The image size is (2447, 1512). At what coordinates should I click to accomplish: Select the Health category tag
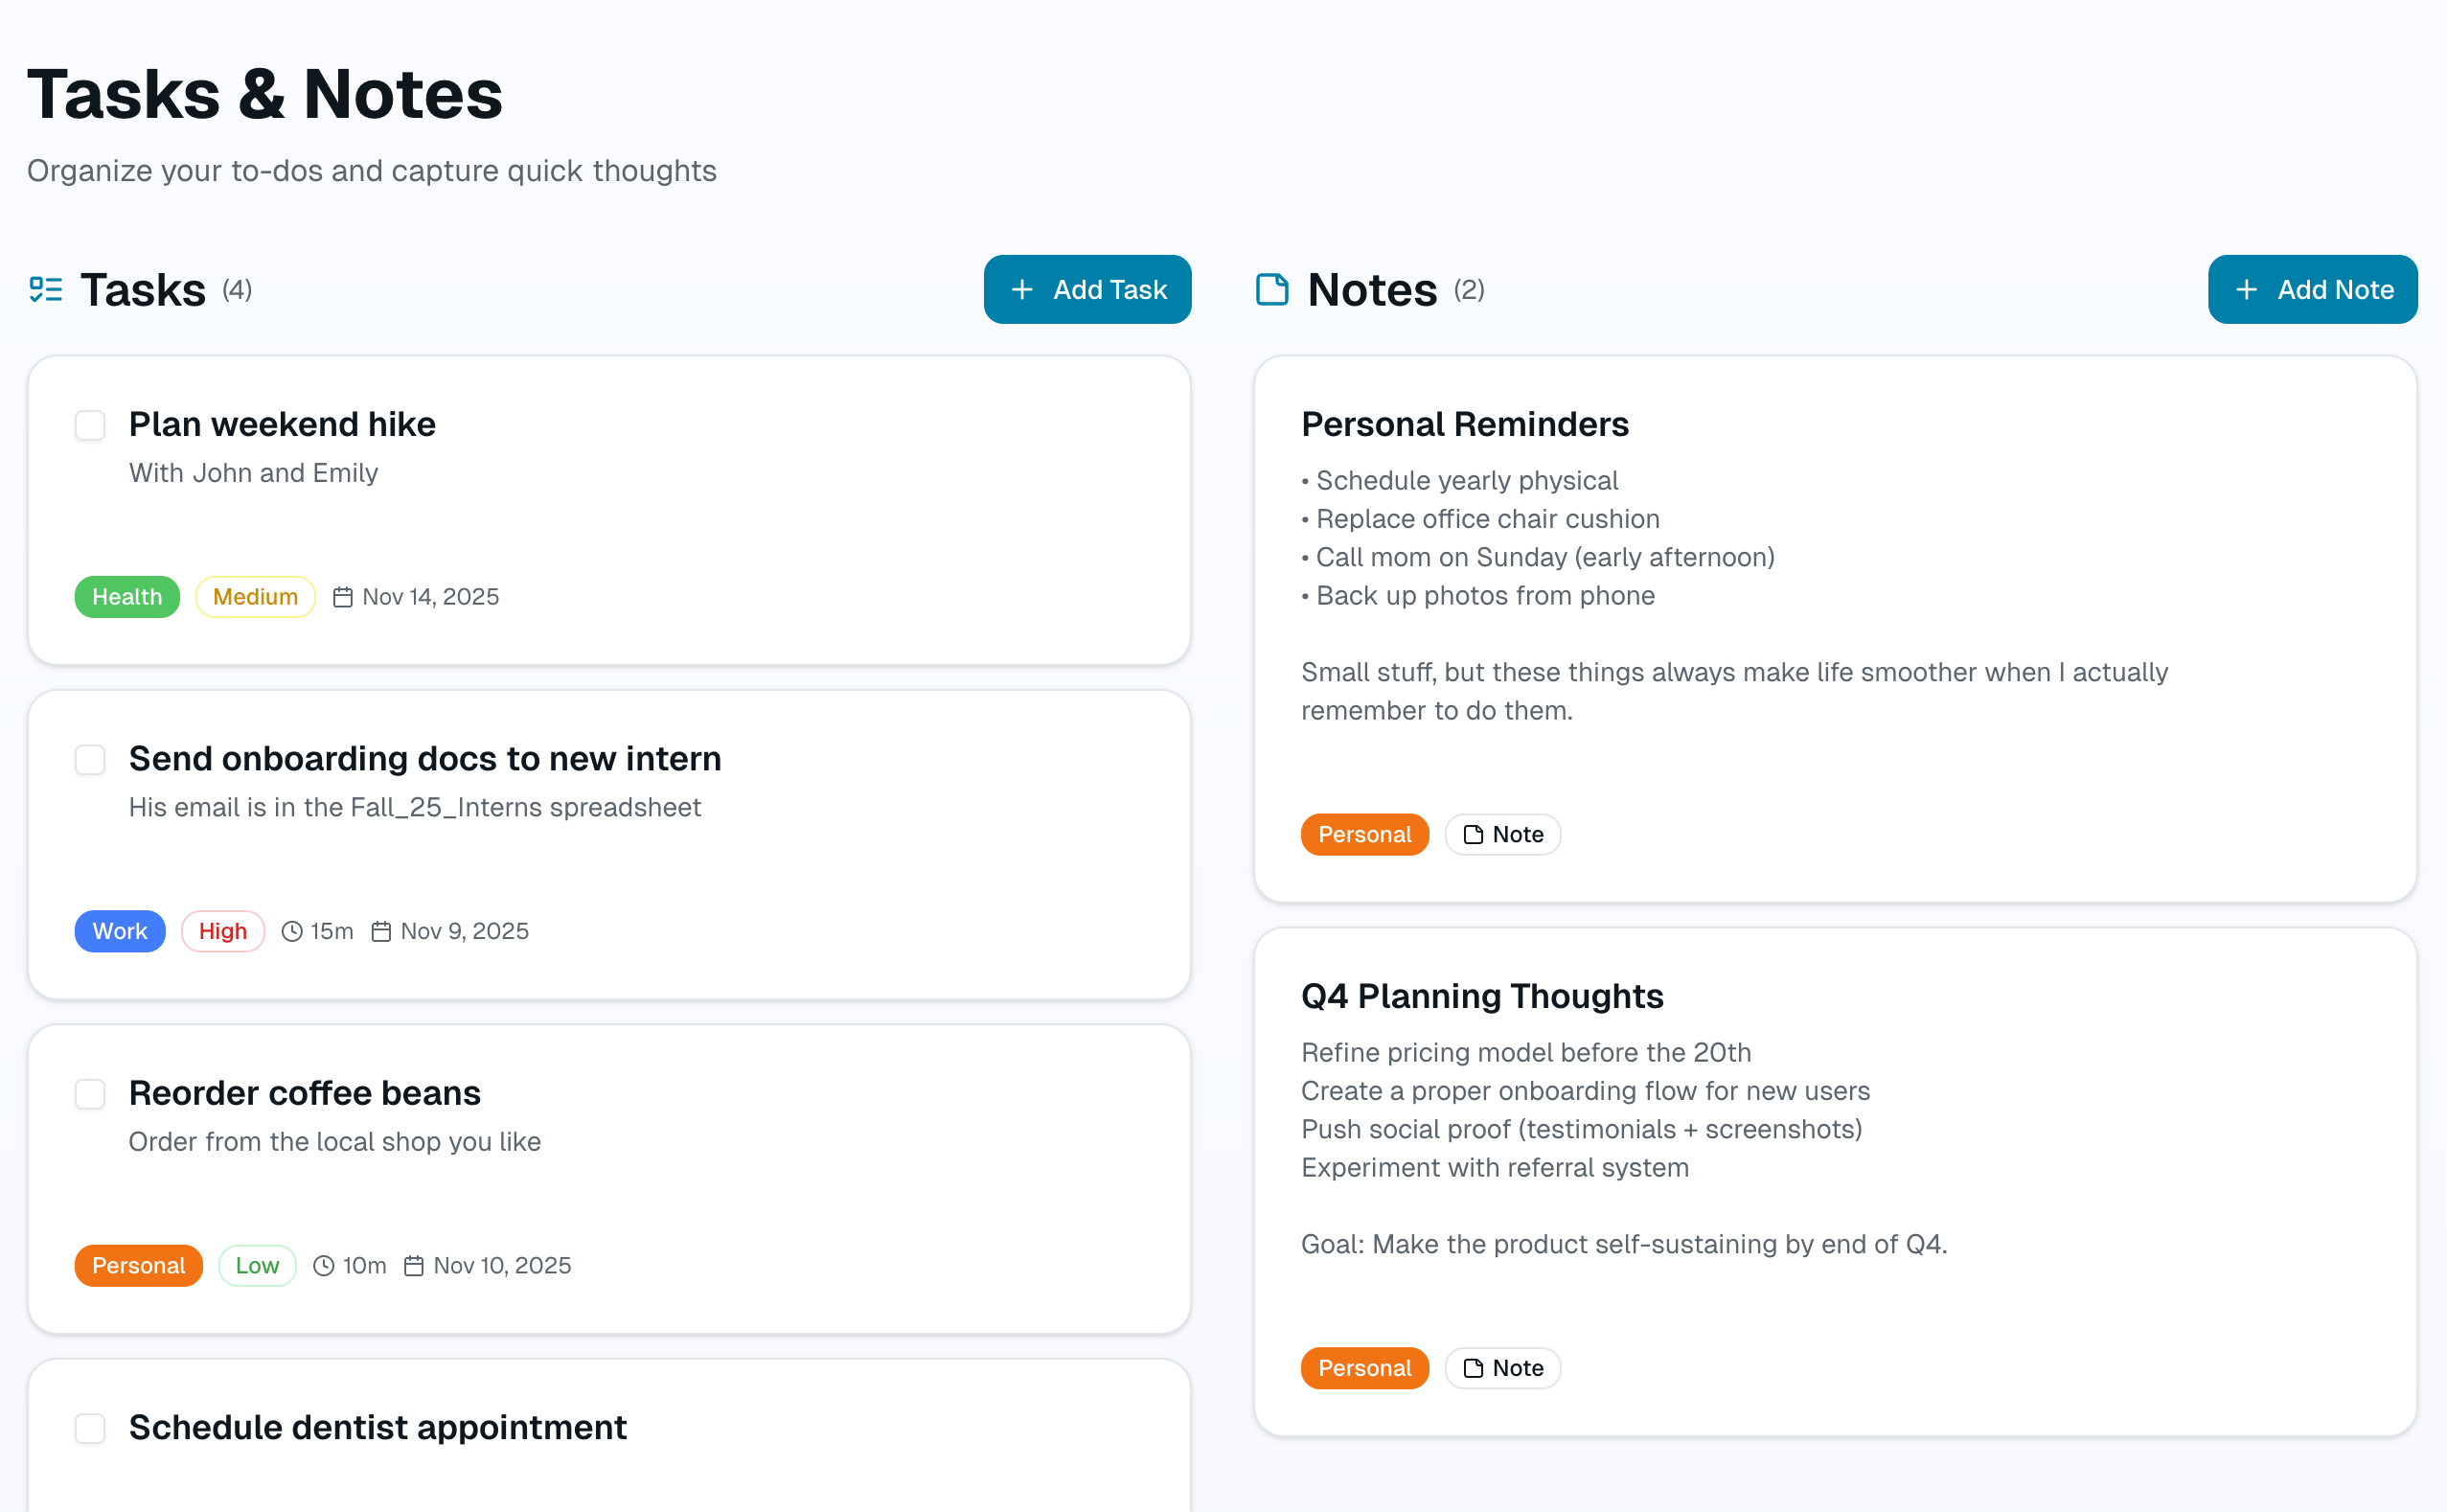[127, 597]
